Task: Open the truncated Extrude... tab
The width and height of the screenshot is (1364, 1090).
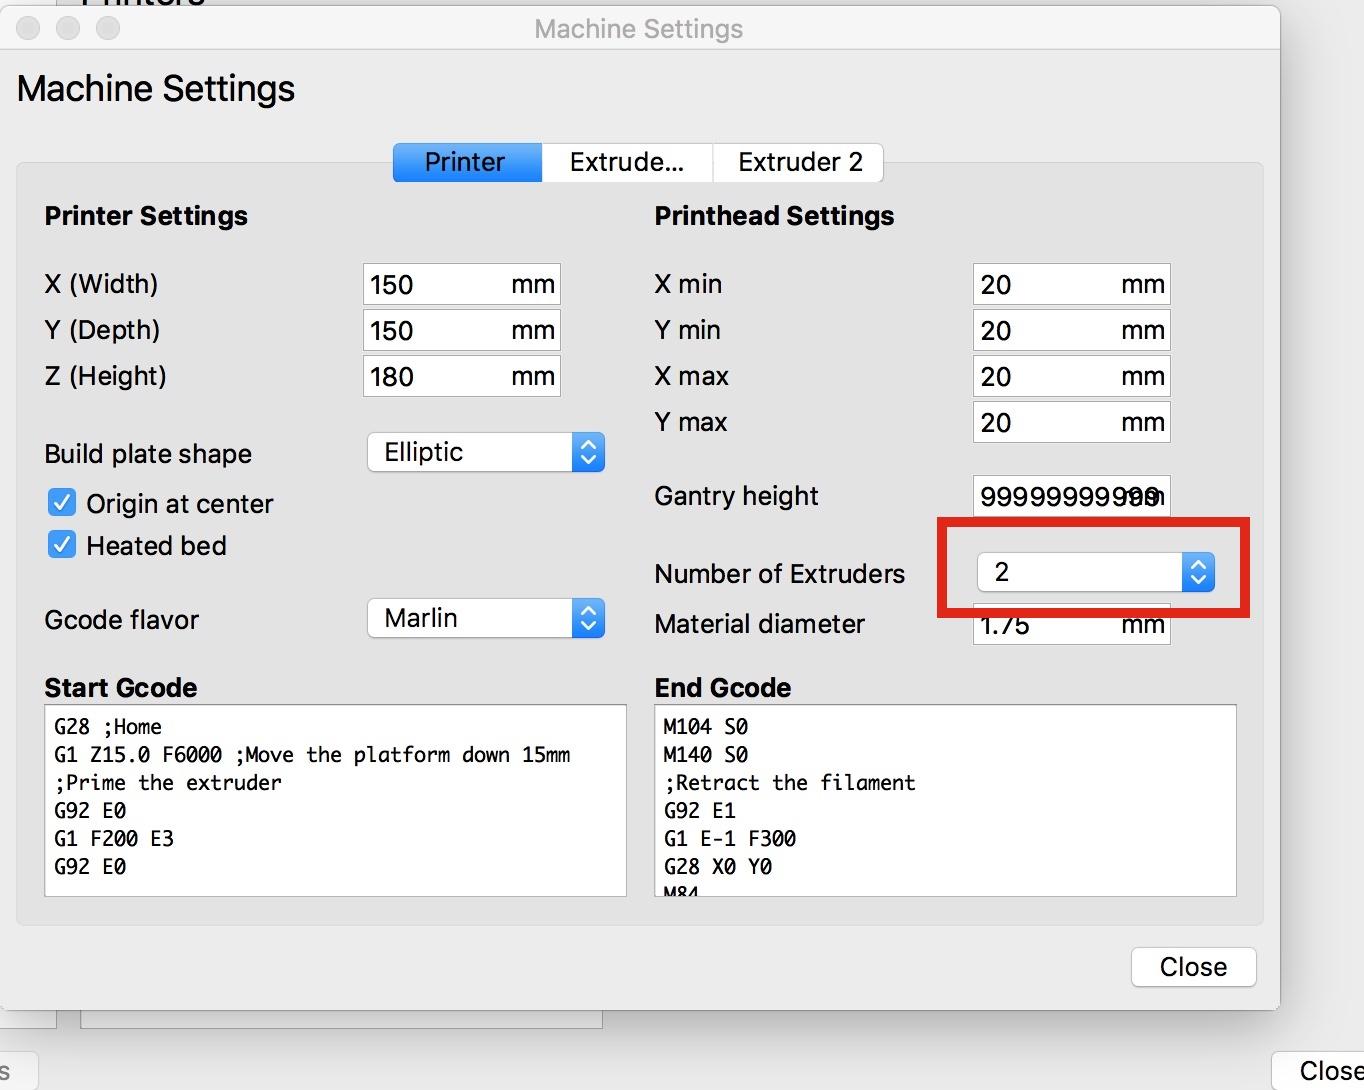Action: coord(627,162)
